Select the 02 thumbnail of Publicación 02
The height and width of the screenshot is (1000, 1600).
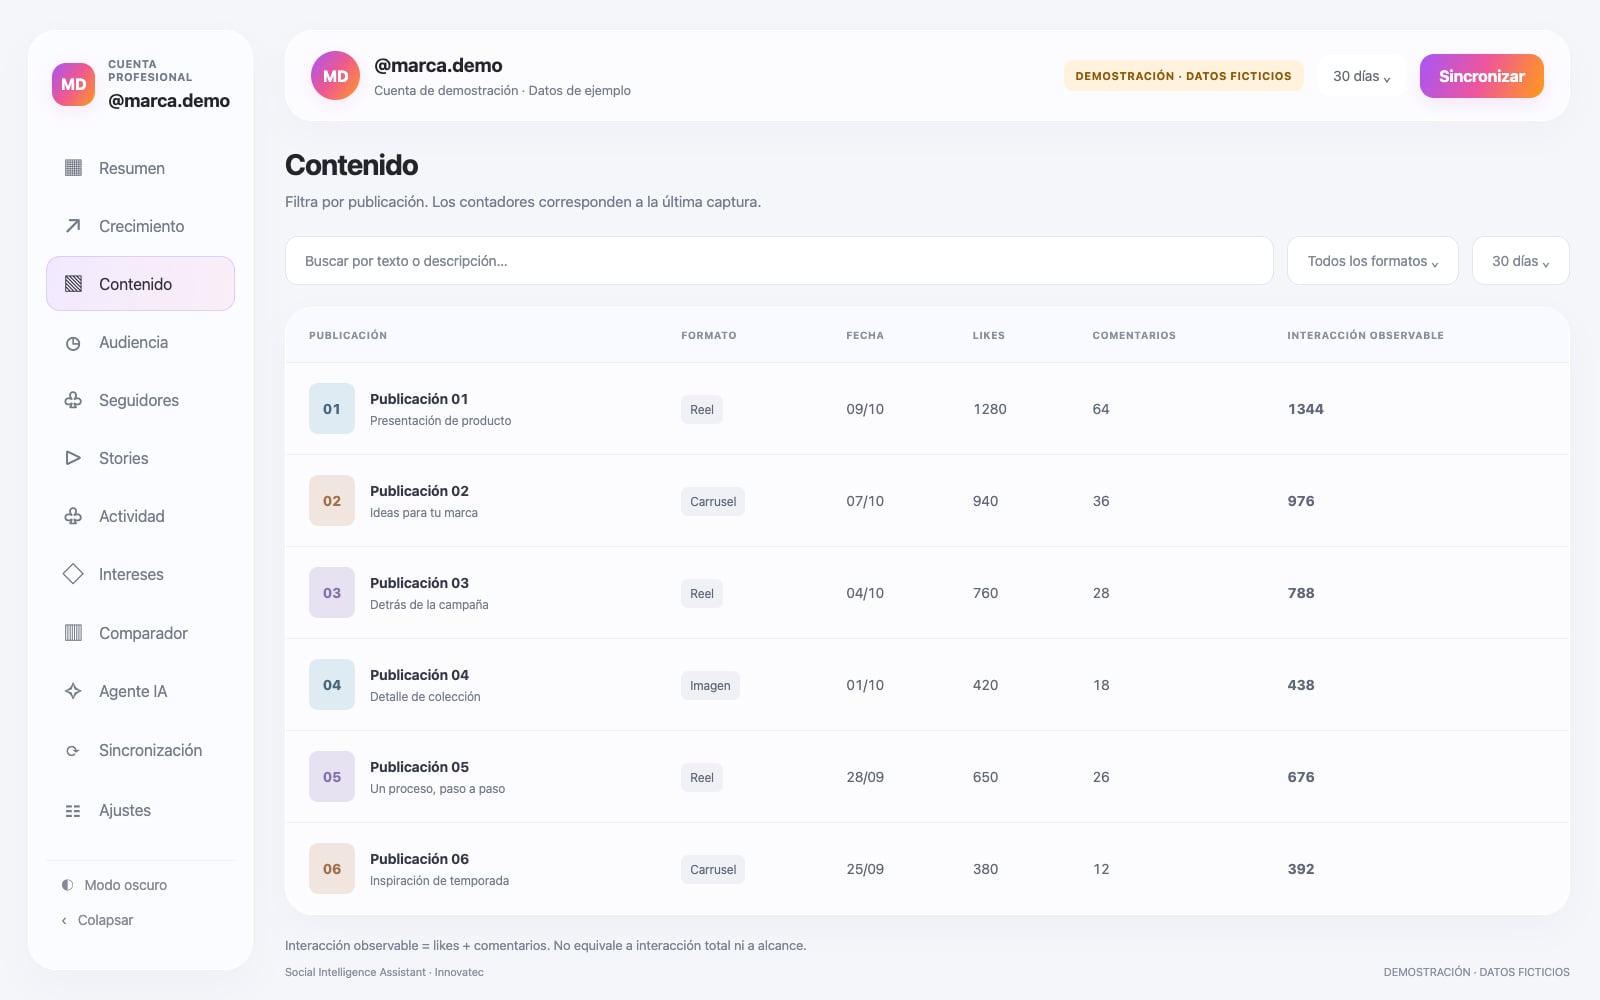click(x=332, y=501)
